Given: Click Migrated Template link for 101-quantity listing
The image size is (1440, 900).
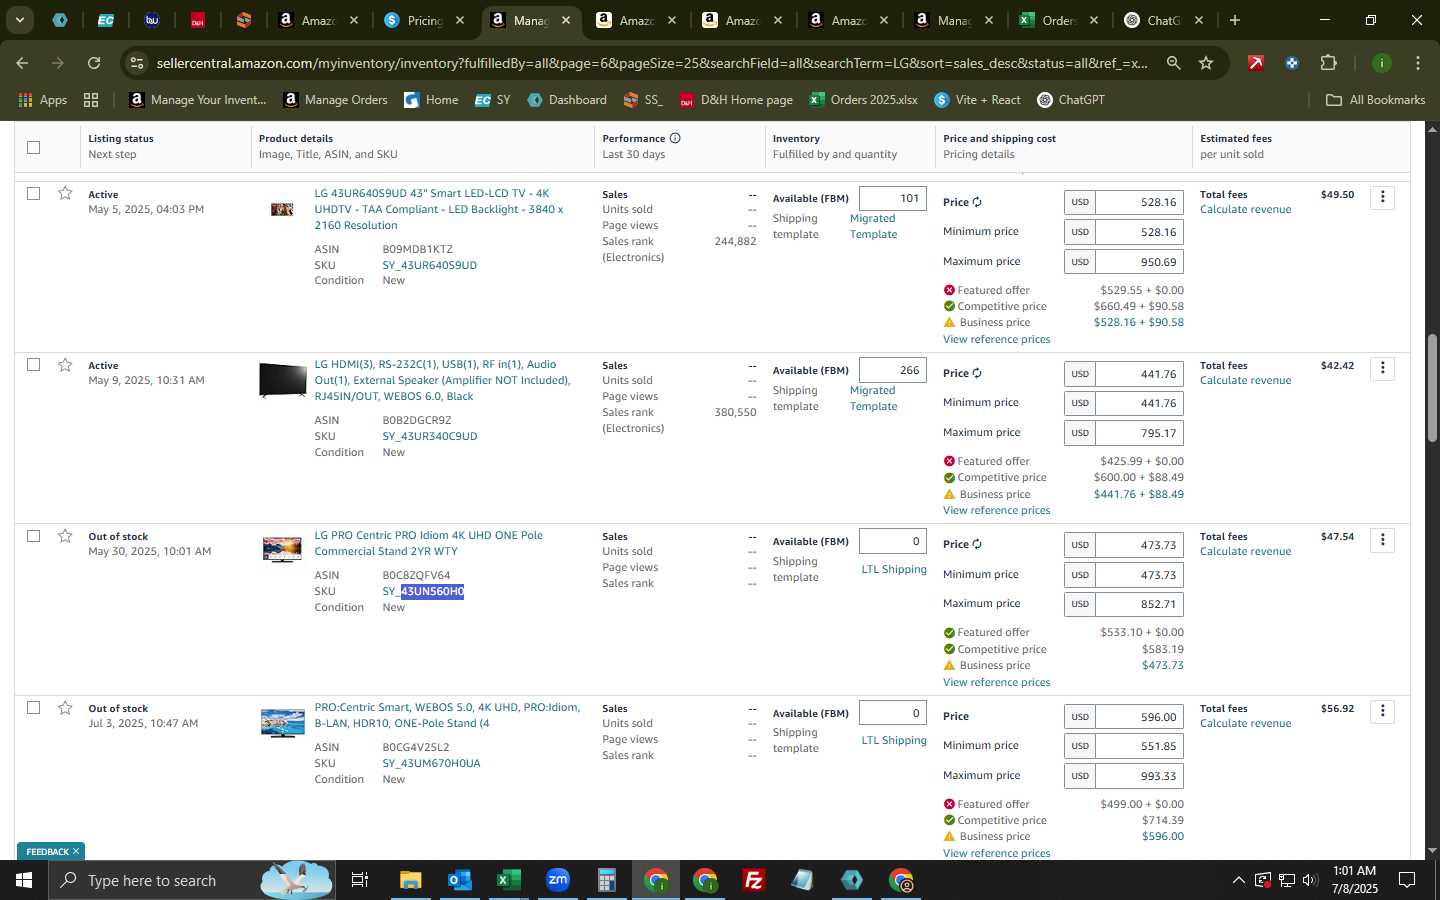Looking at the screenshot, I should pos(873,226).
